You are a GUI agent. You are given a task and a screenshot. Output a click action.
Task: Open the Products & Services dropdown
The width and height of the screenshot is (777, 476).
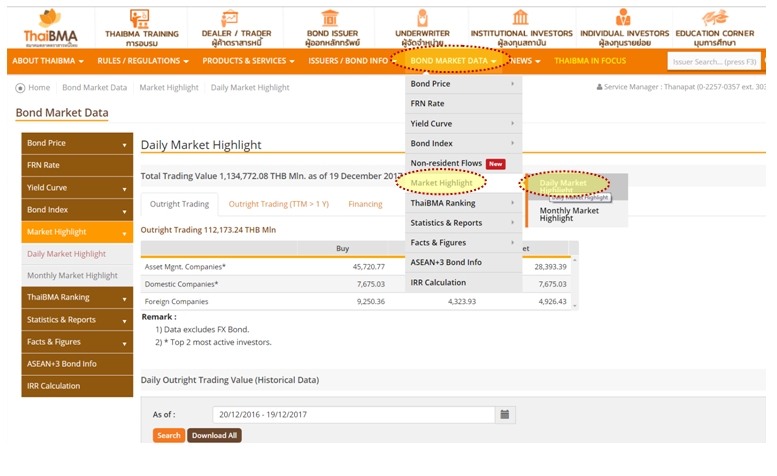(248, 61)
